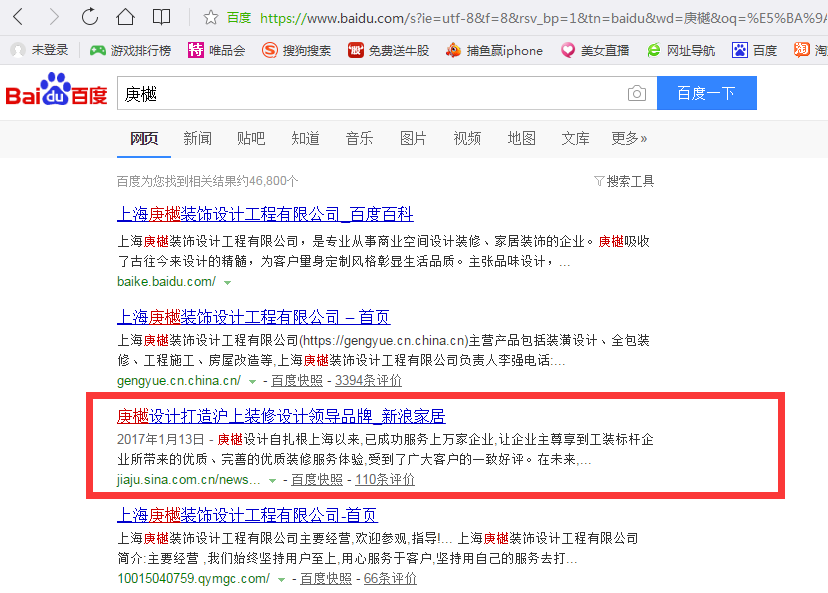Go forward using the browser forward arrow
Image resolution: width=828 pixels, height=593 pixels.
[x=54, y=17]
